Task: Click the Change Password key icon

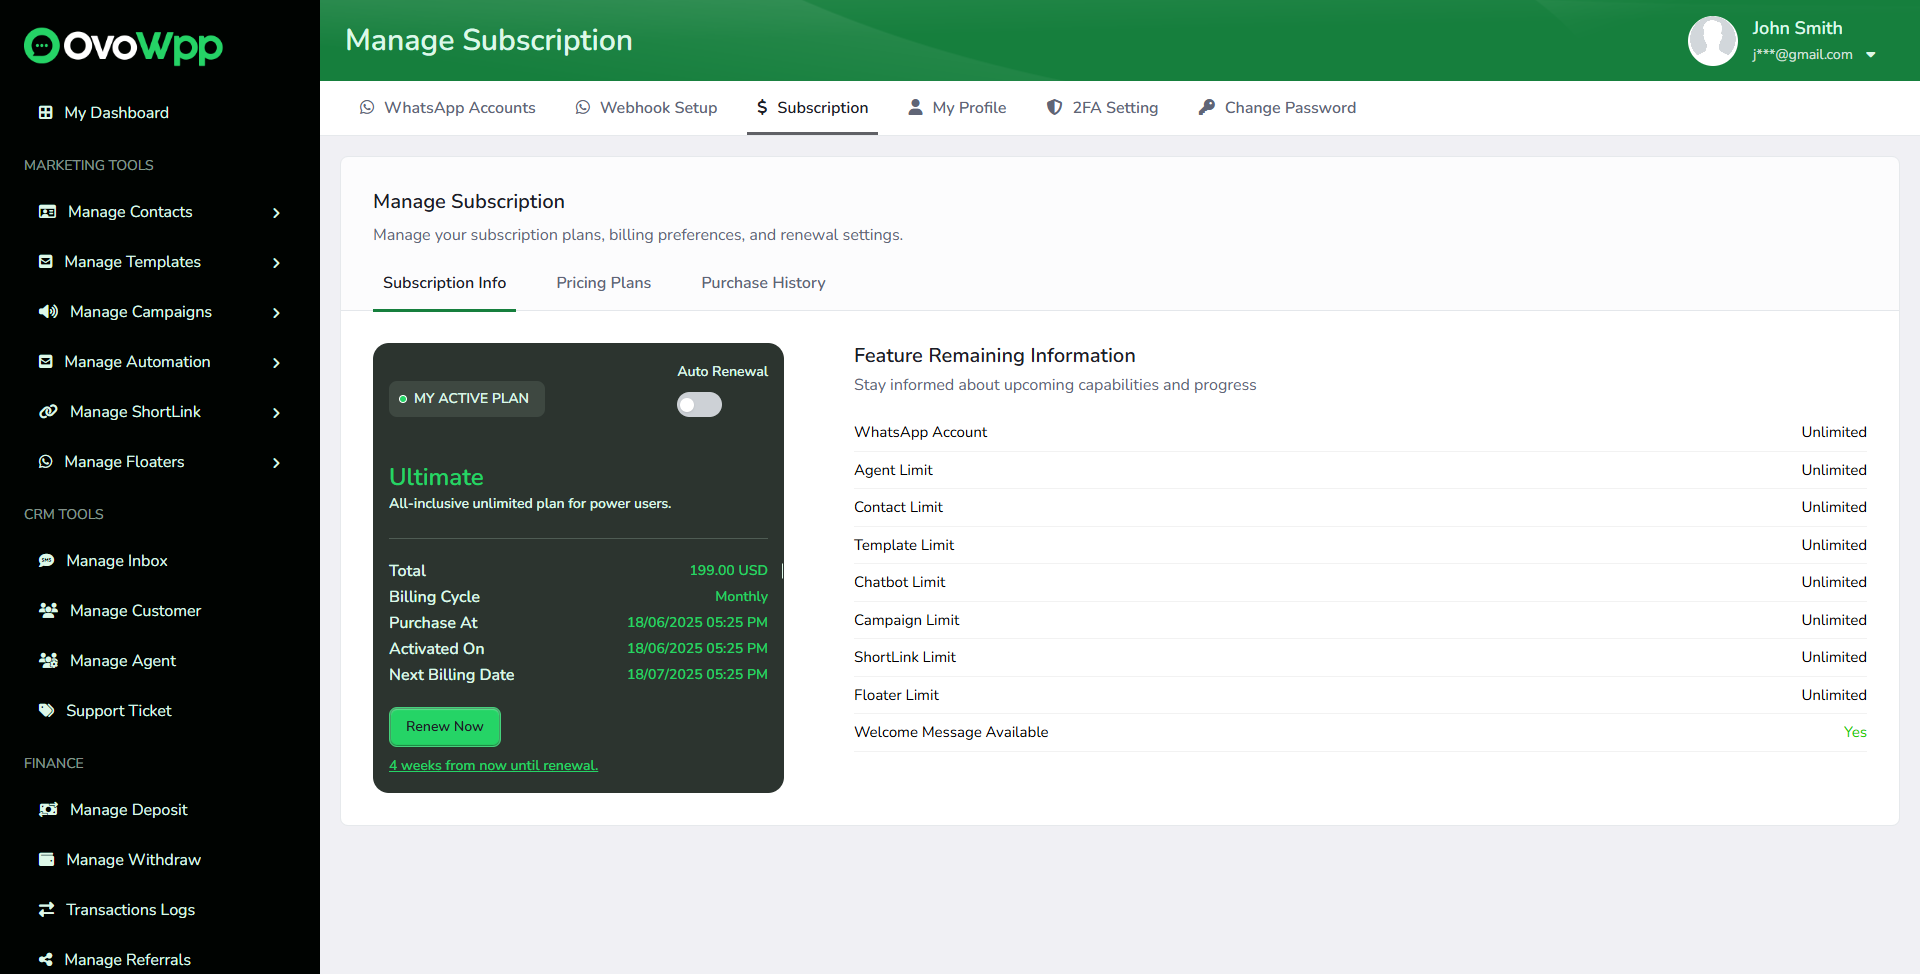Action: [1207, 107]
